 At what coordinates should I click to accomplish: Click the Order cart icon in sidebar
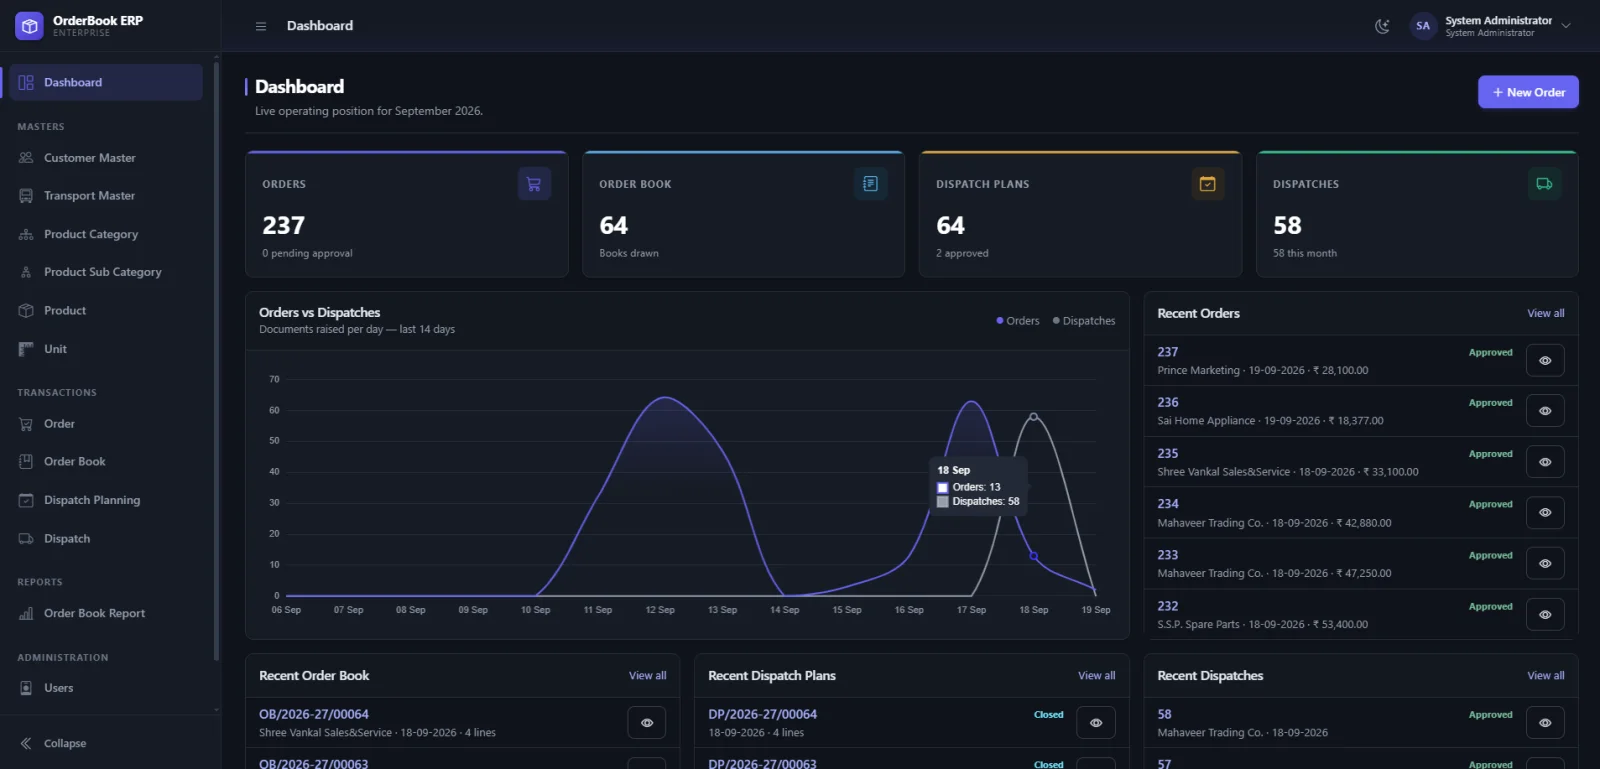[26, 424]
